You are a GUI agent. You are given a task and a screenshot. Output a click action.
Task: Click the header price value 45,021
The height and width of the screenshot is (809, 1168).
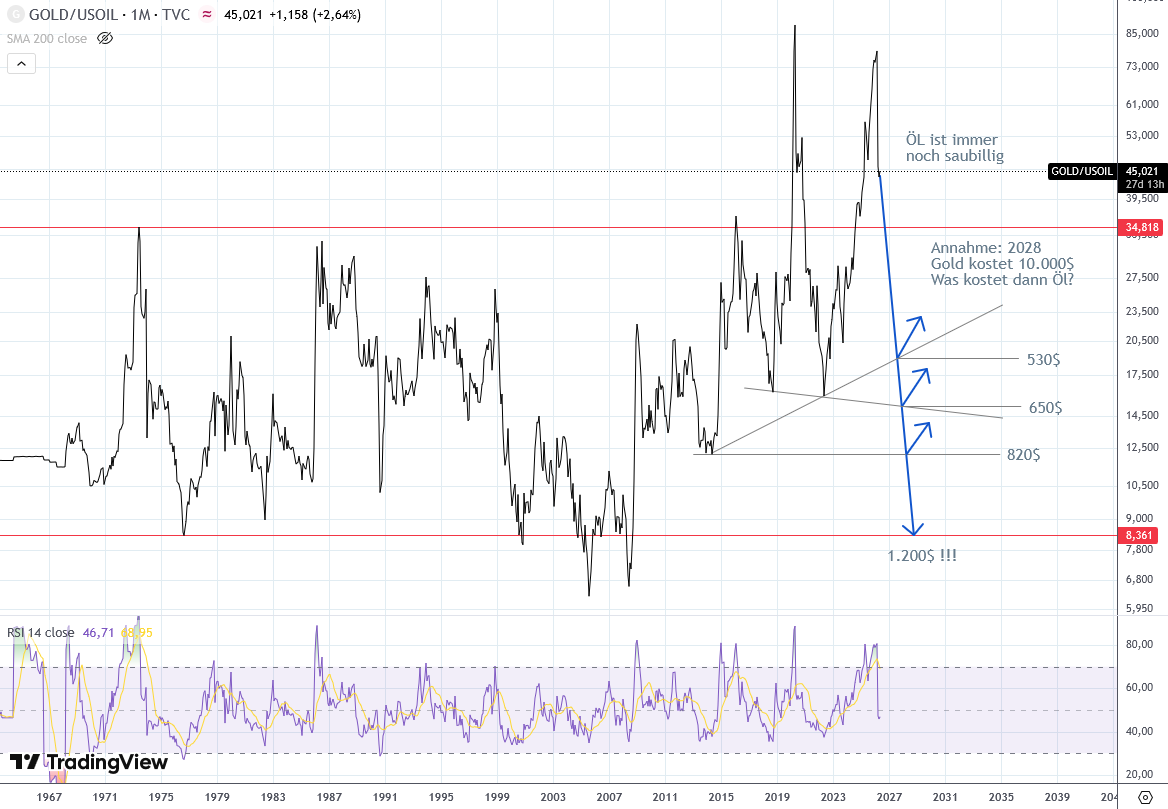pos(244,14)
